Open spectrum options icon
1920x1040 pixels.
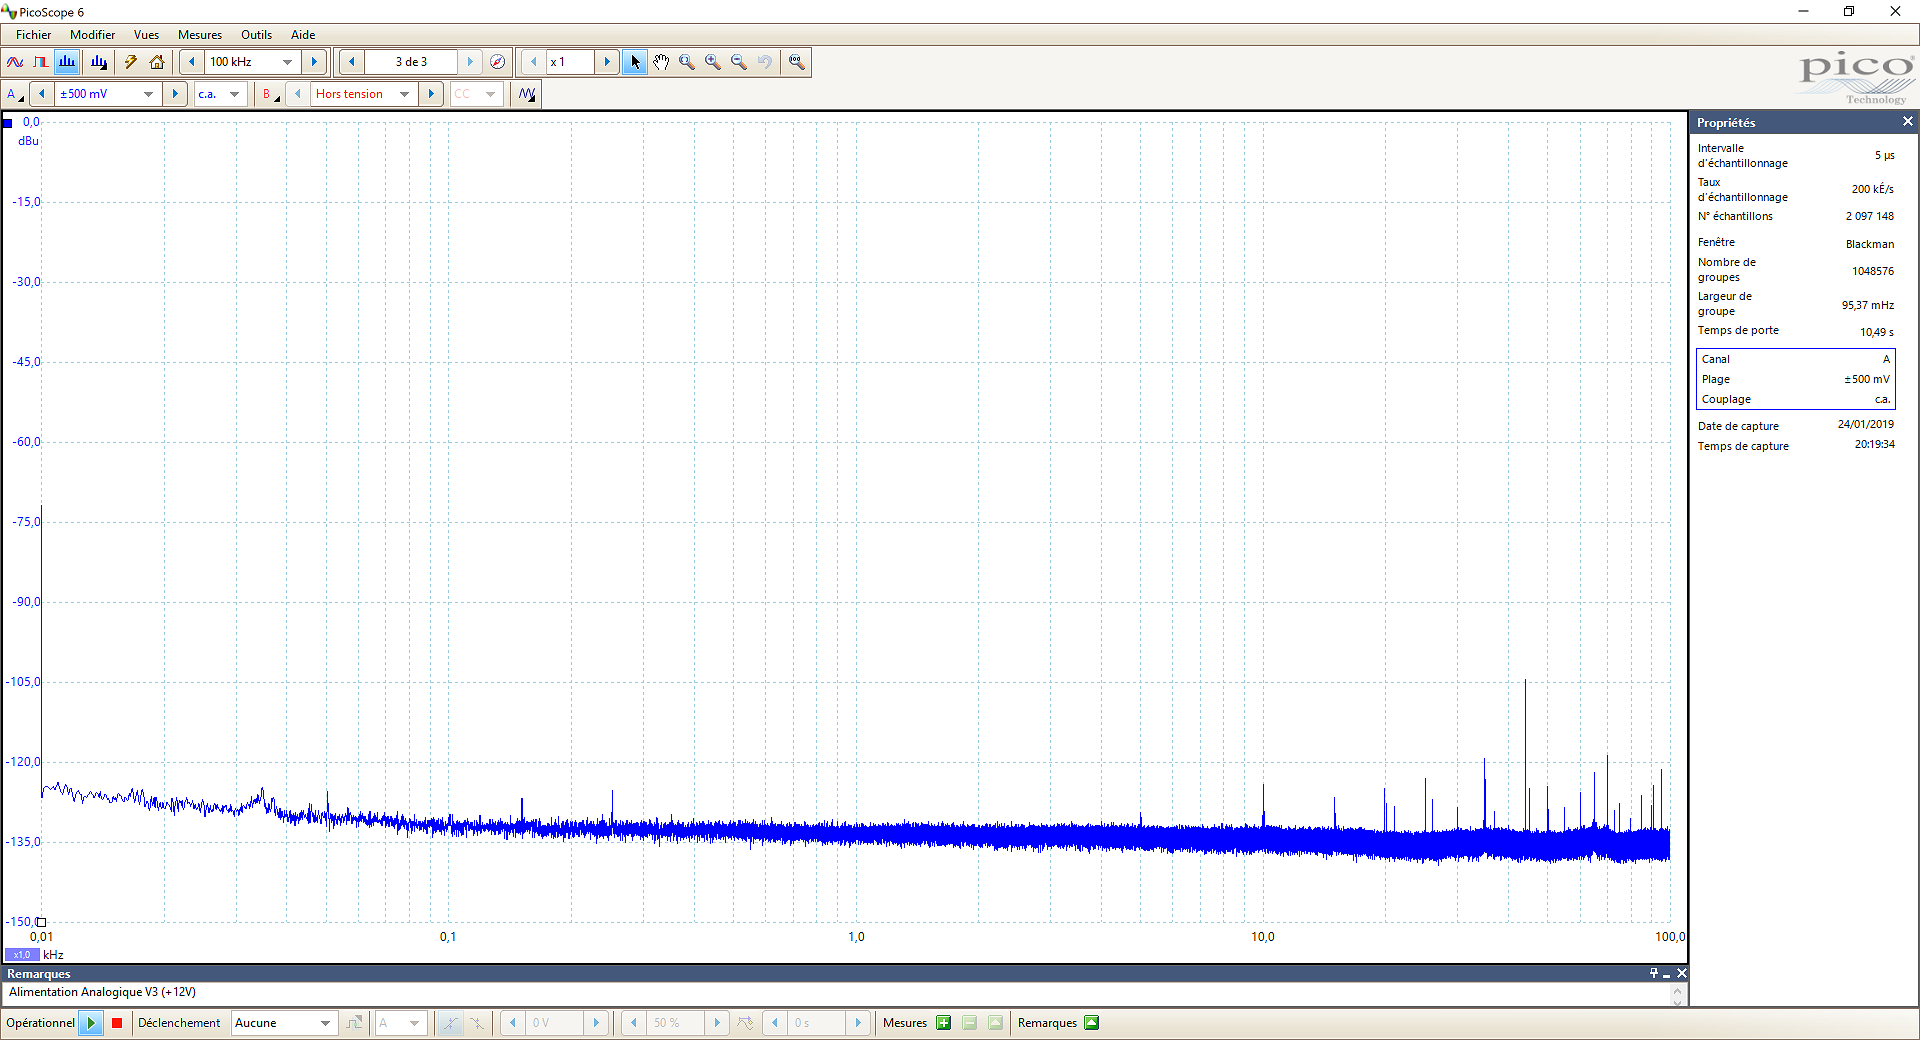99,62
